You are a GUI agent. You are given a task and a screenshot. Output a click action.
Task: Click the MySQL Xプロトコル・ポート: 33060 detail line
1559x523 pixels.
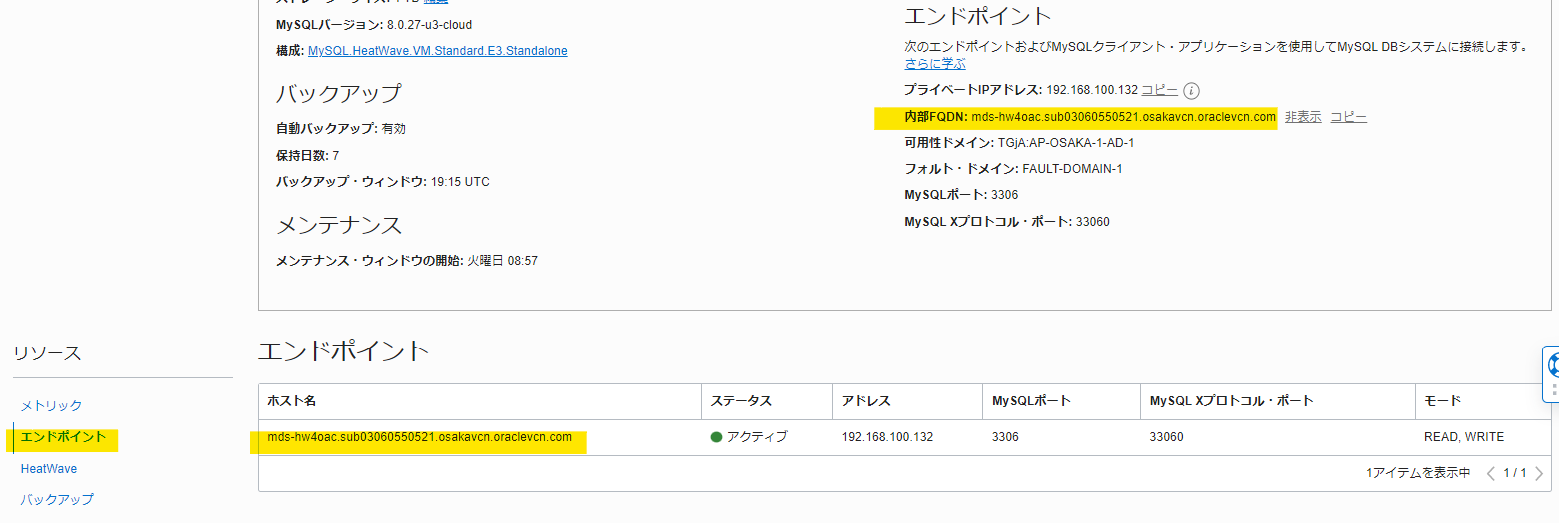click(x=1007, y=222)
